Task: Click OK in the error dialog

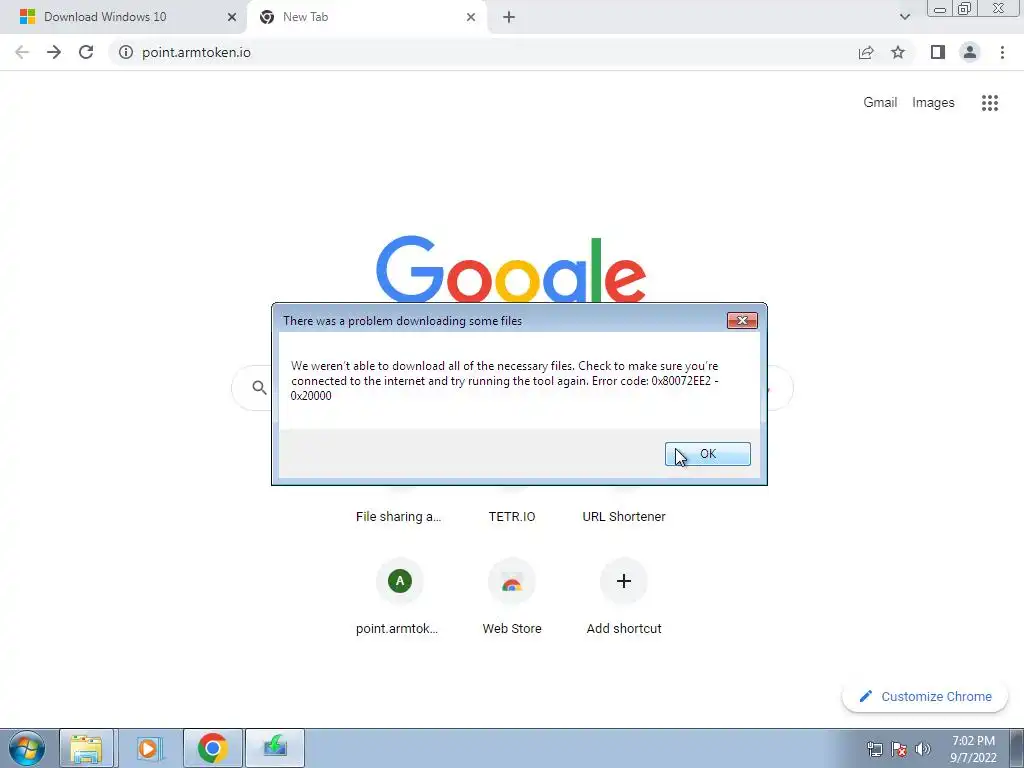Action: pos(707,454)
